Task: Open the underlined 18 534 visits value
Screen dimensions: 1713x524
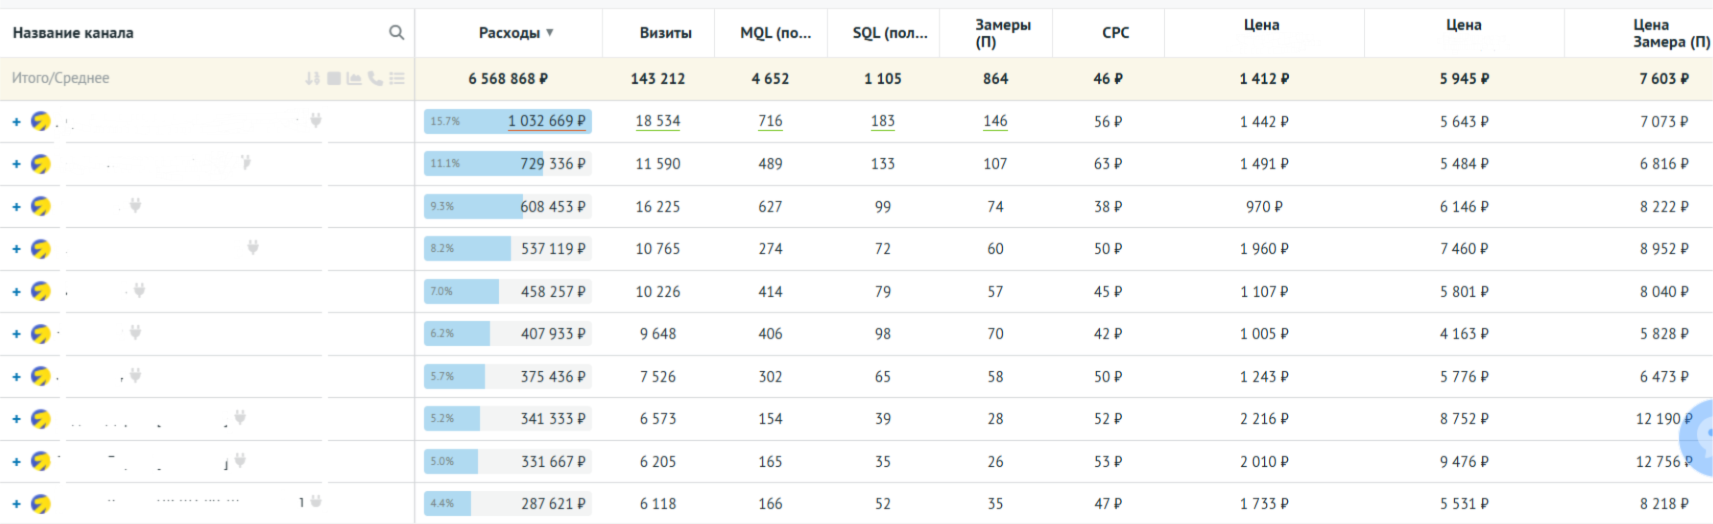Action: [x=658, y=121]
